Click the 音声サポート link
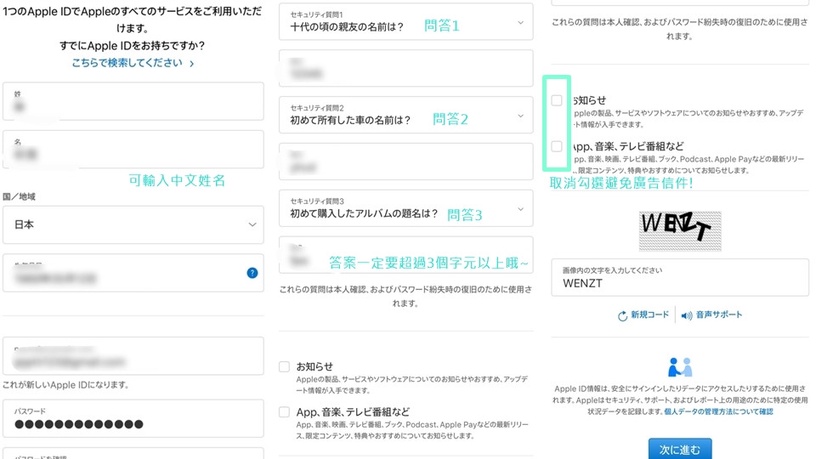The image size is (816, 459). click(x=719, y=315)
